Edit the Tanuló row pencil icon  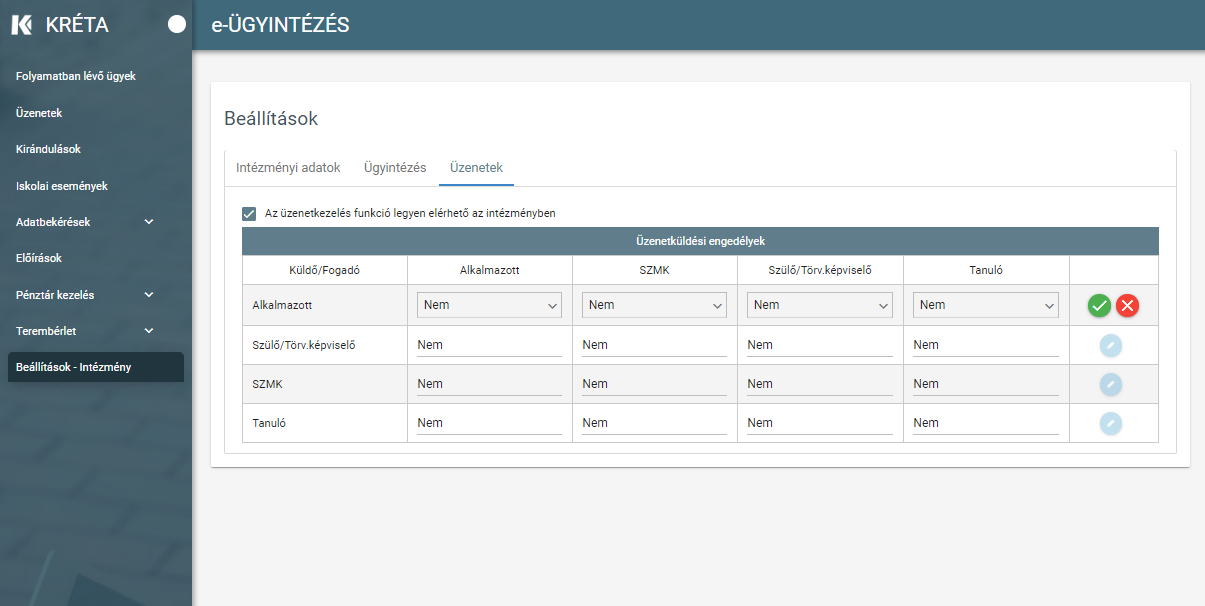pos(1111,423)
